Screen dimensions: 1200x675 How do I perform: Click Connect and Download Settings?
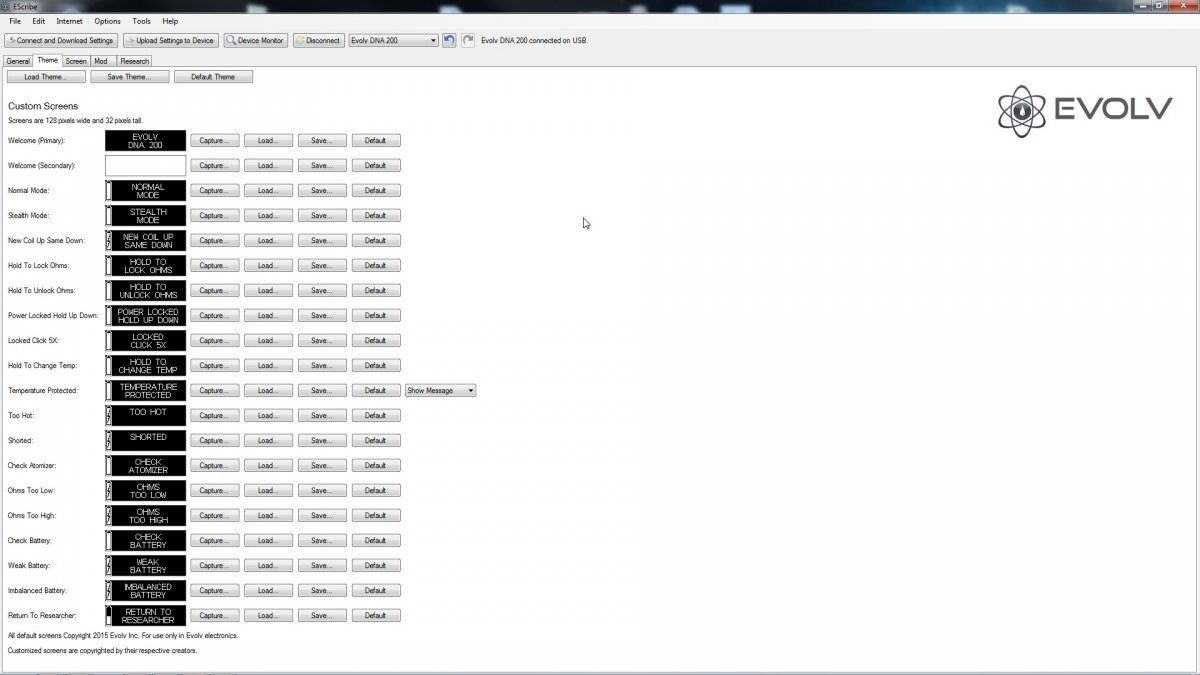tap(60, 41)
